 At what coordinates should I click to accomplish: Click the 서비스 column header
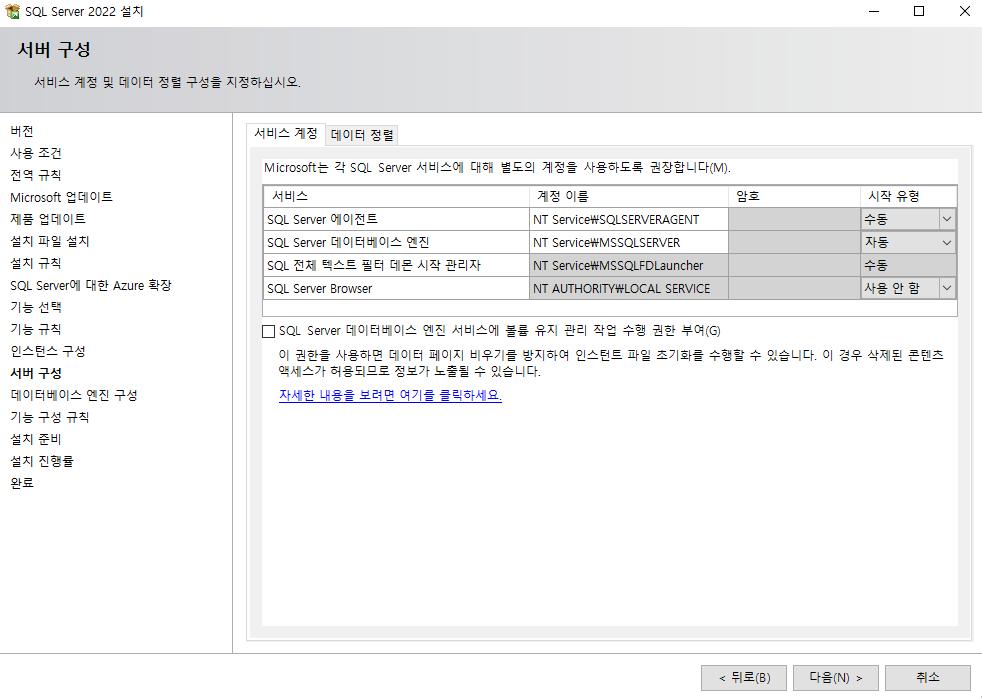point(396,196)
